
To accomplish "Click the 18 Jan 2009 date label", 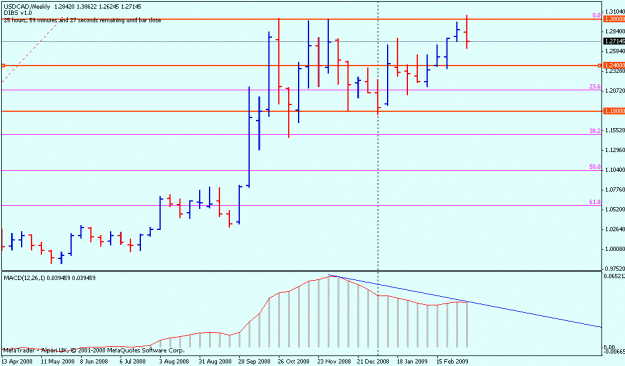I will 412,362.
